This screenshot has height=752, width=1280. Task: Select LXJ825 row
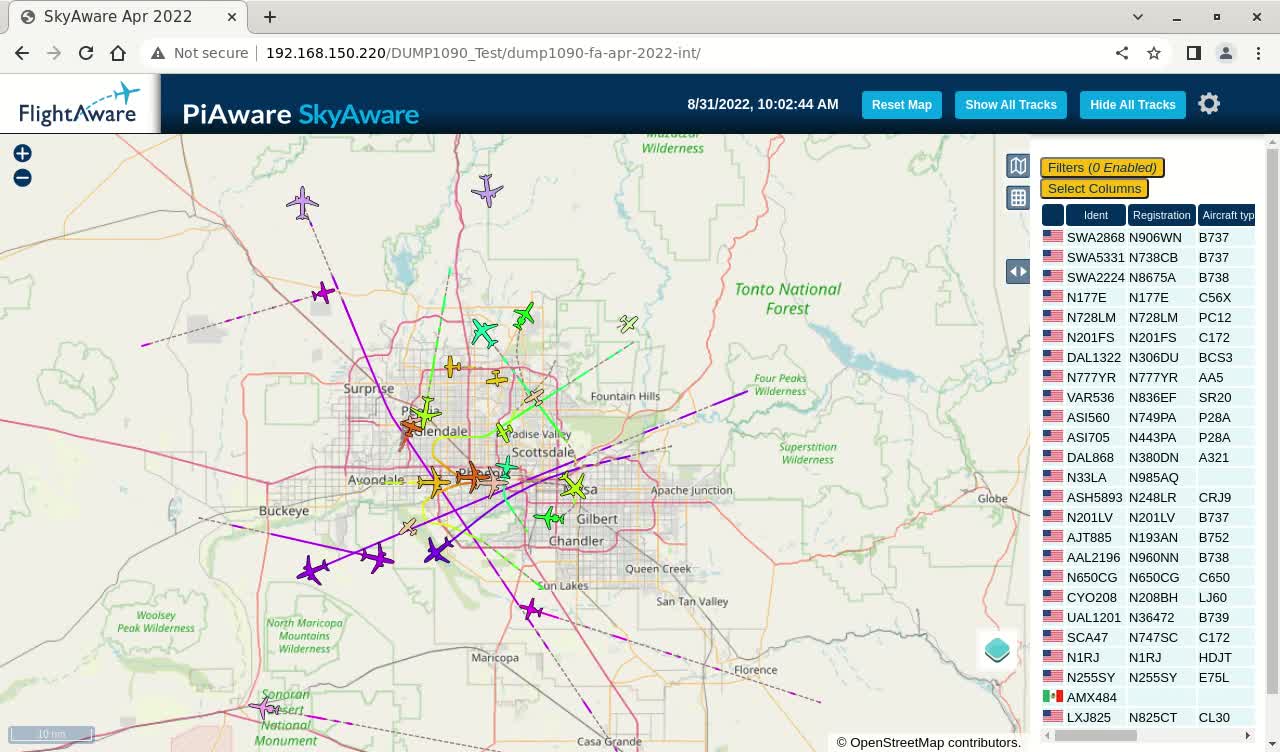pos(1148,717)
